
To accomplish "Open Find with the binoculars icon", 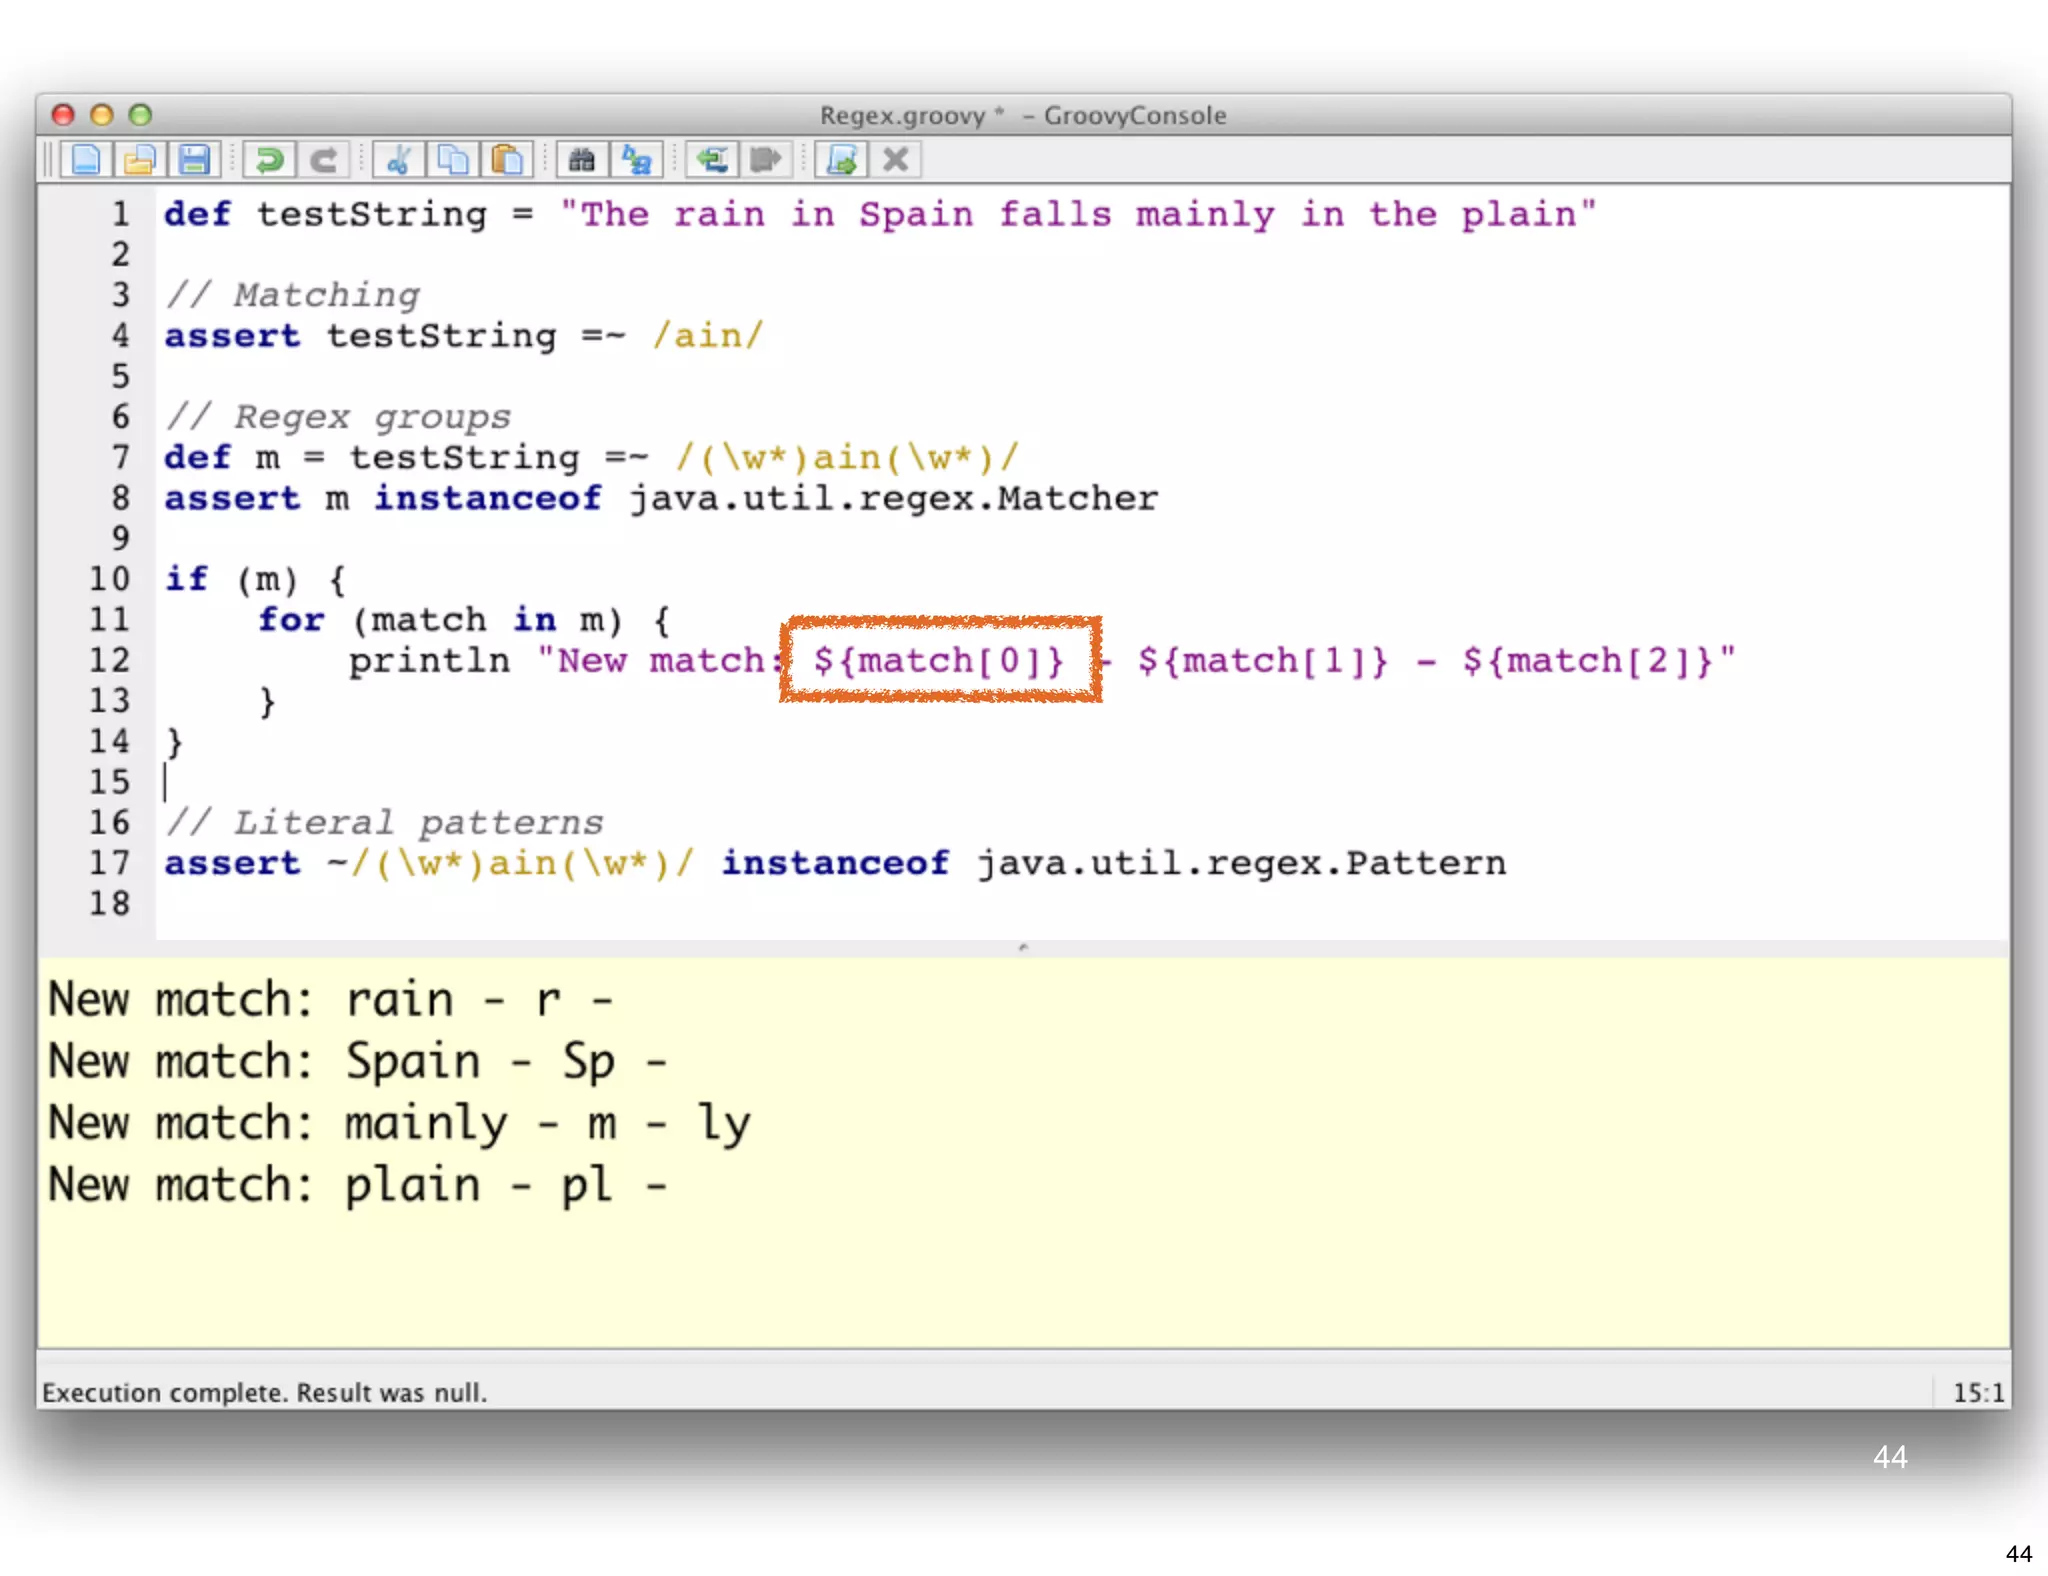I will [x=582, y=160].
